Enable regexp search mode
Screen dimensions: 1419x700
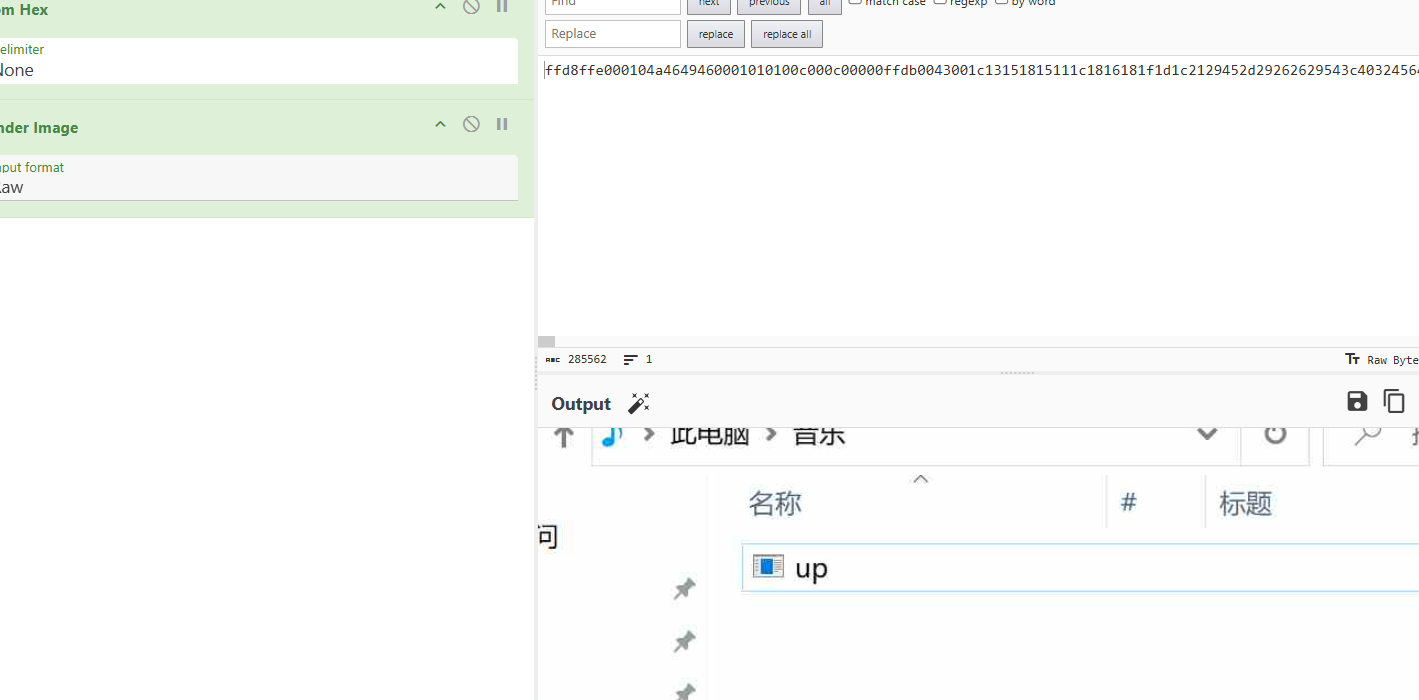[x=940, y=2]
